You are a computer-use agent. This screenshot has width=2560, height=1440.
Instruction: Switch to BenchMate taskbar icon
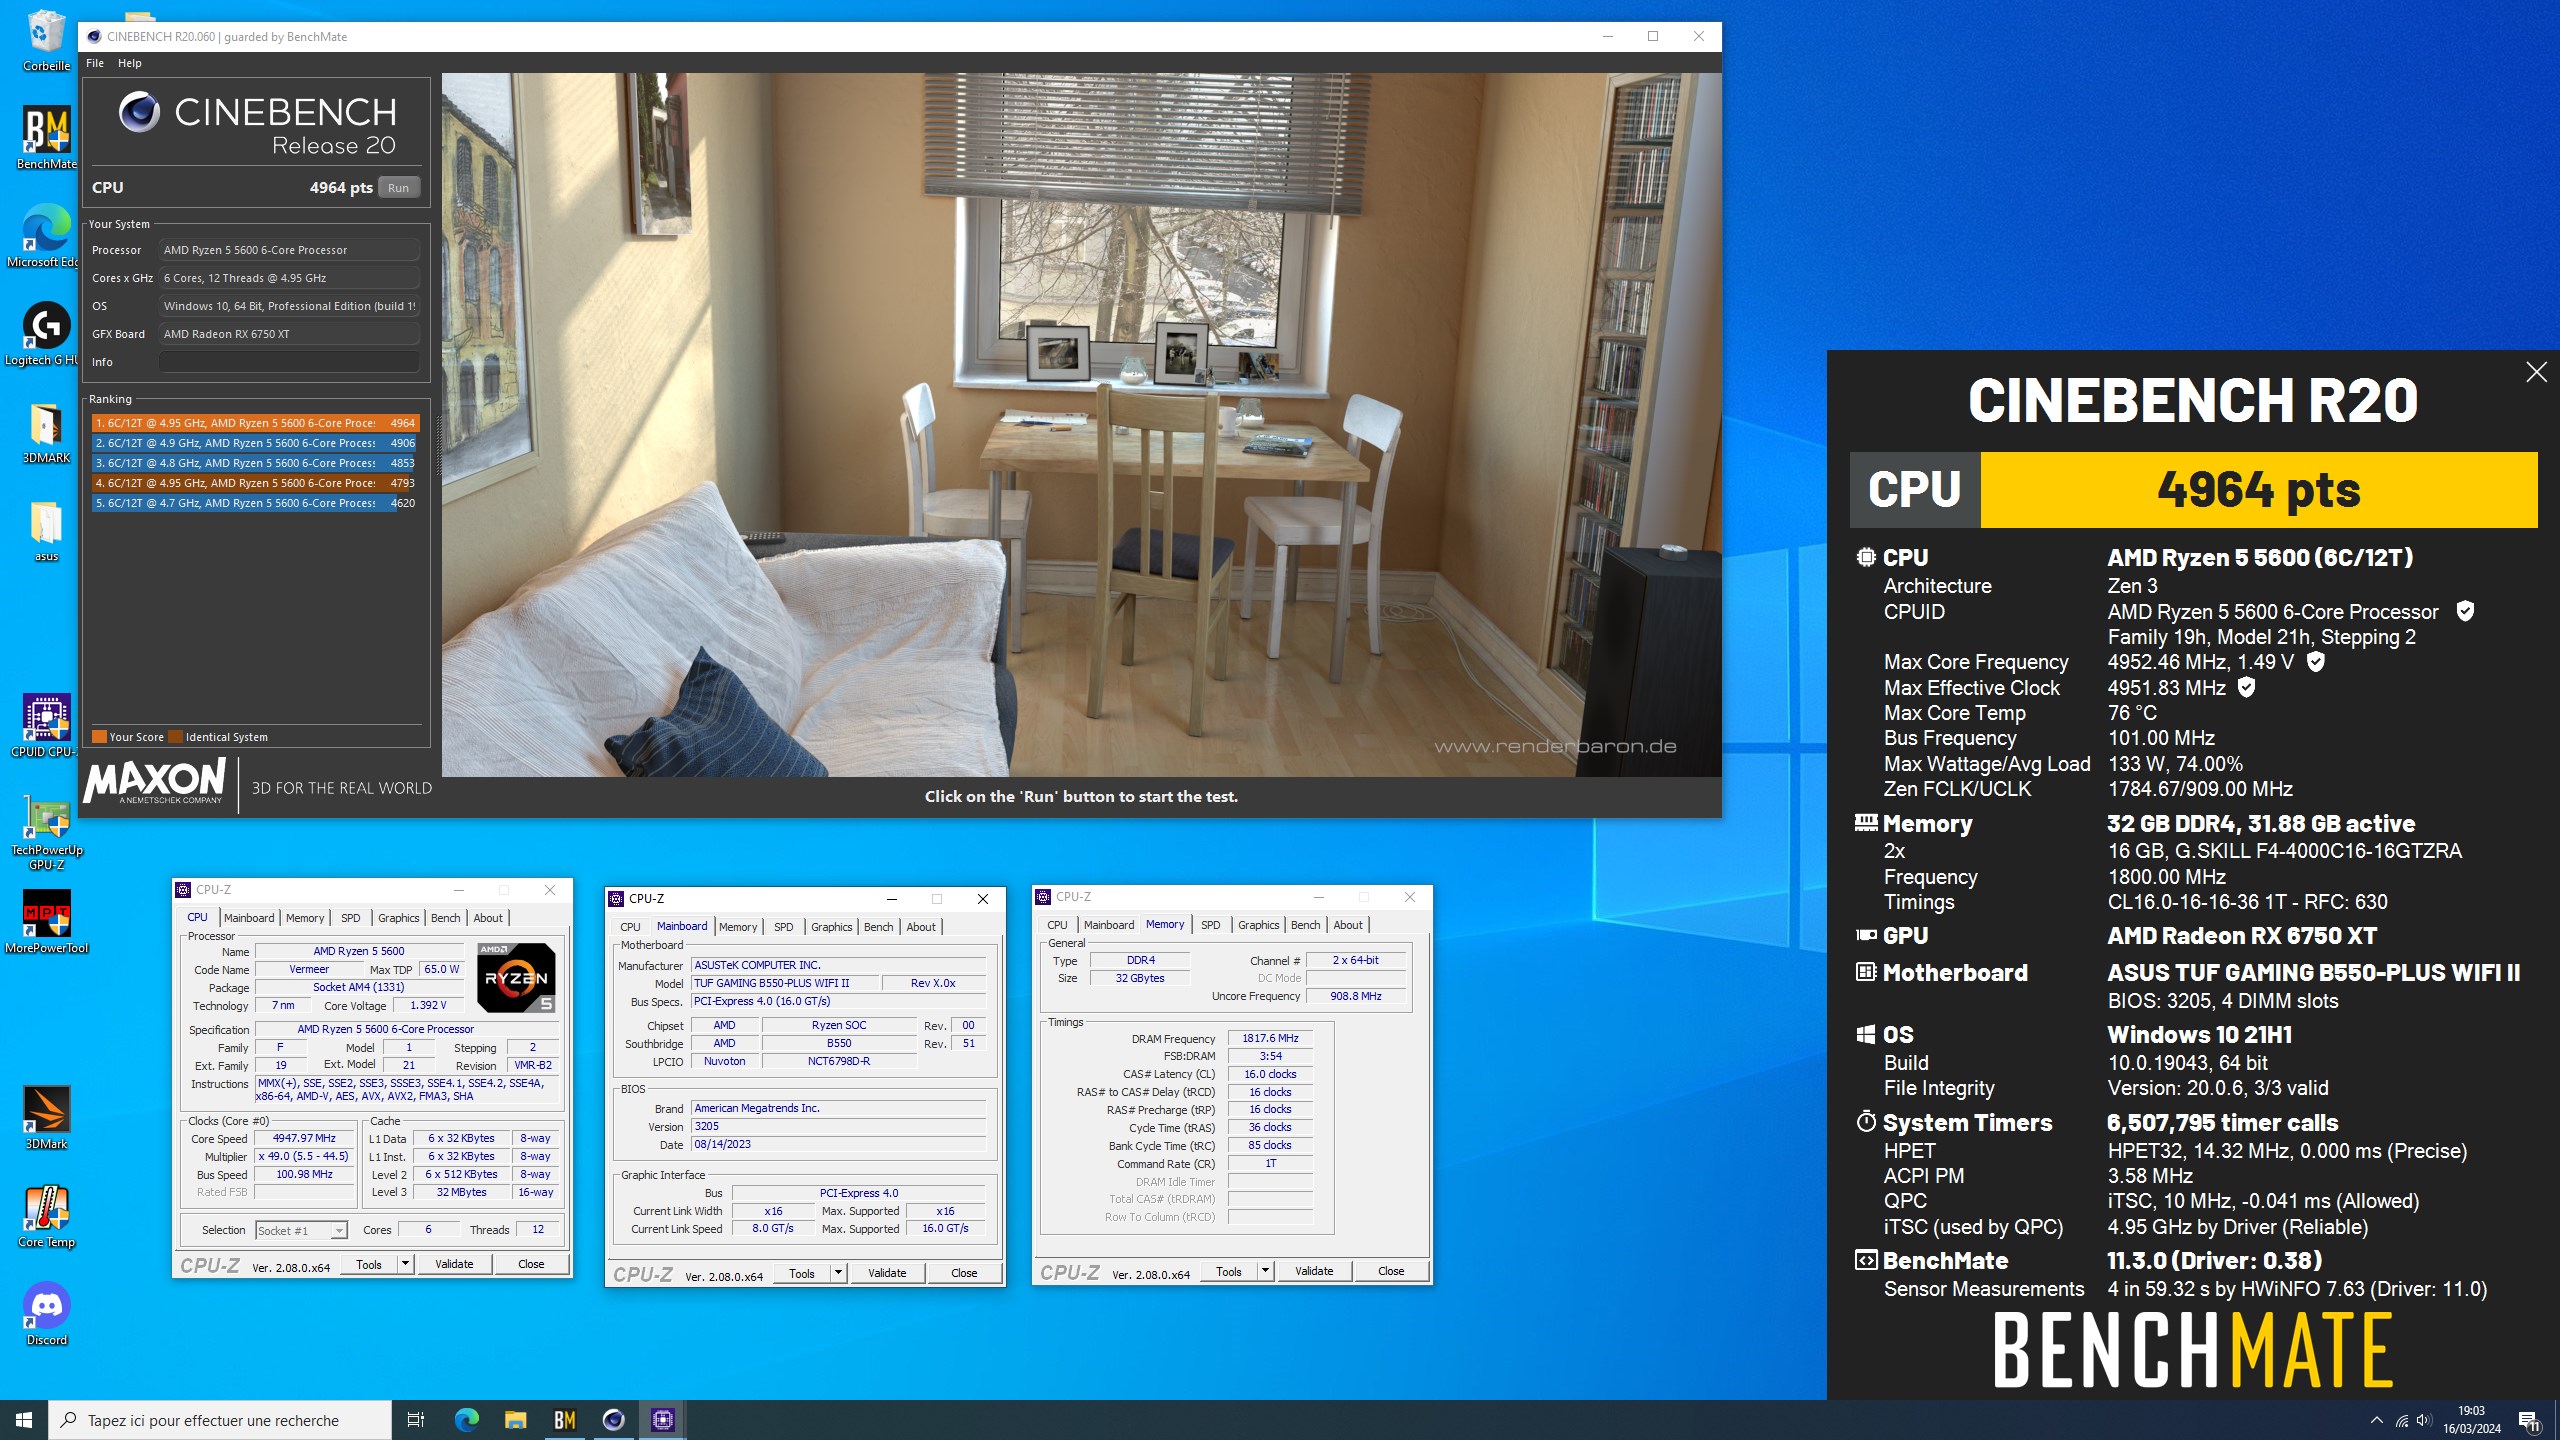click(x=564, y=1420)
